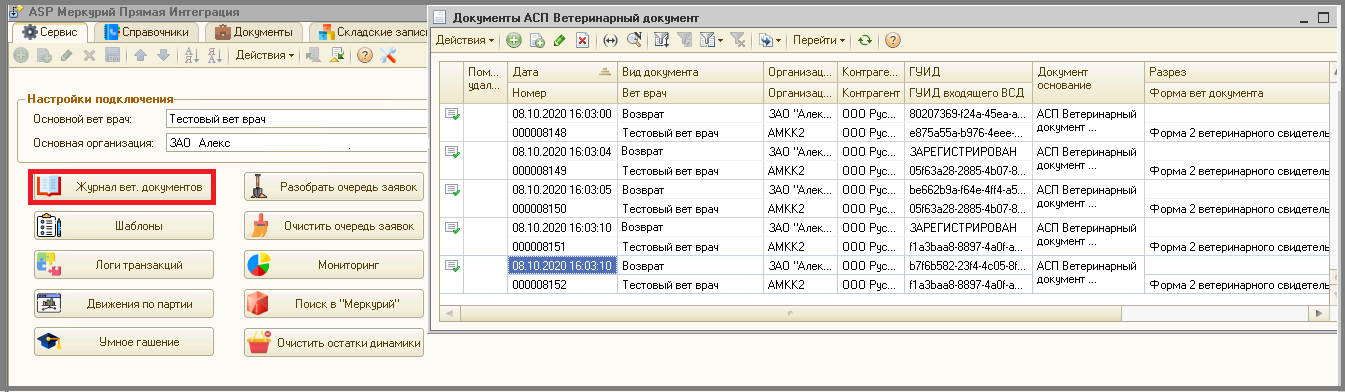Click Очистить остатки динамики

coord(334,342)
